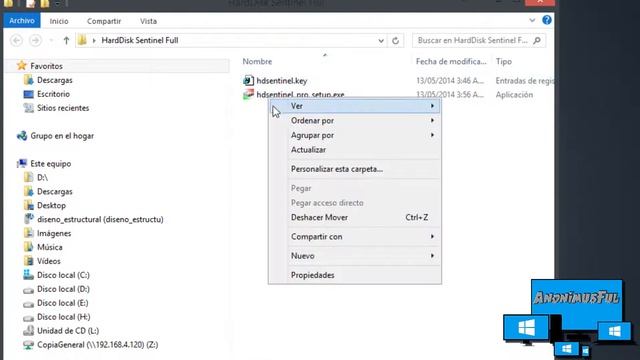Select Personalizar esta carpeta... option
Image resolution: width=640 pixels, height=360 pixels.
(337, 169)
